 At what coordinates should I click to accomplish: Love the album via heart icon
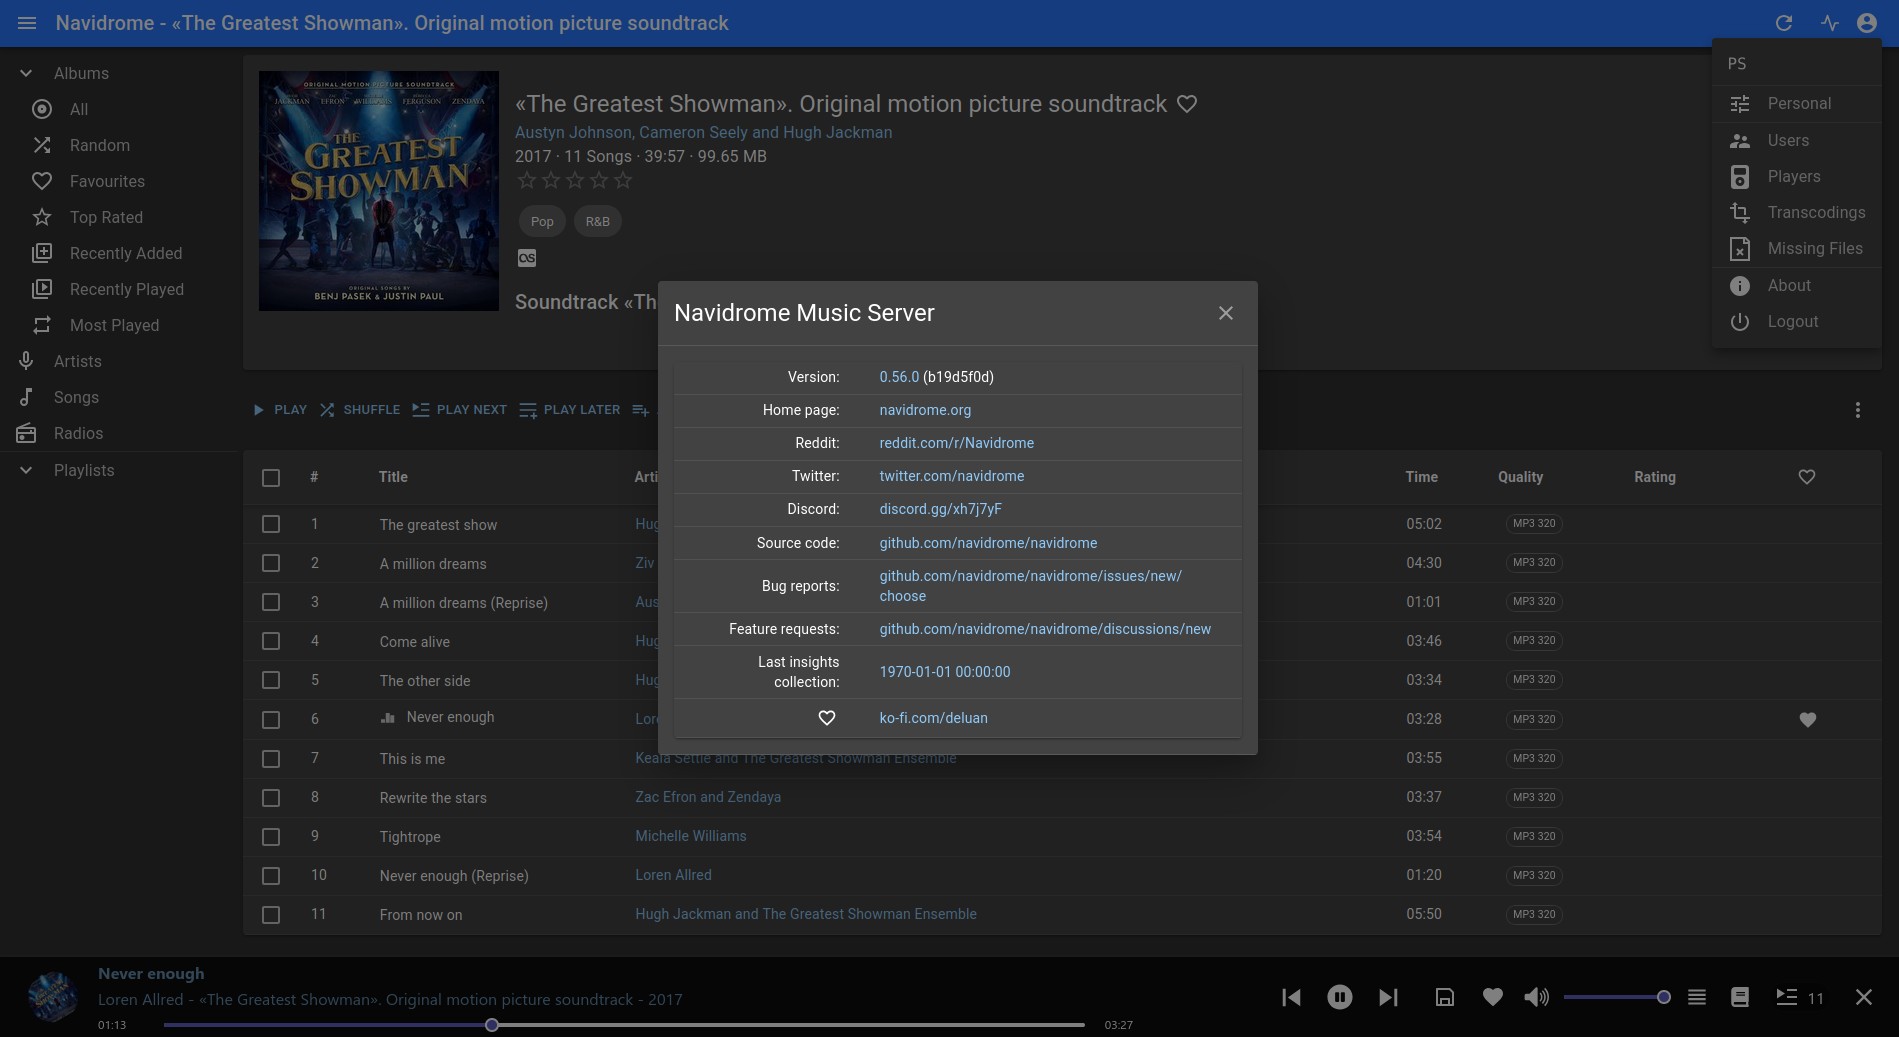(x=1187, y=104)
